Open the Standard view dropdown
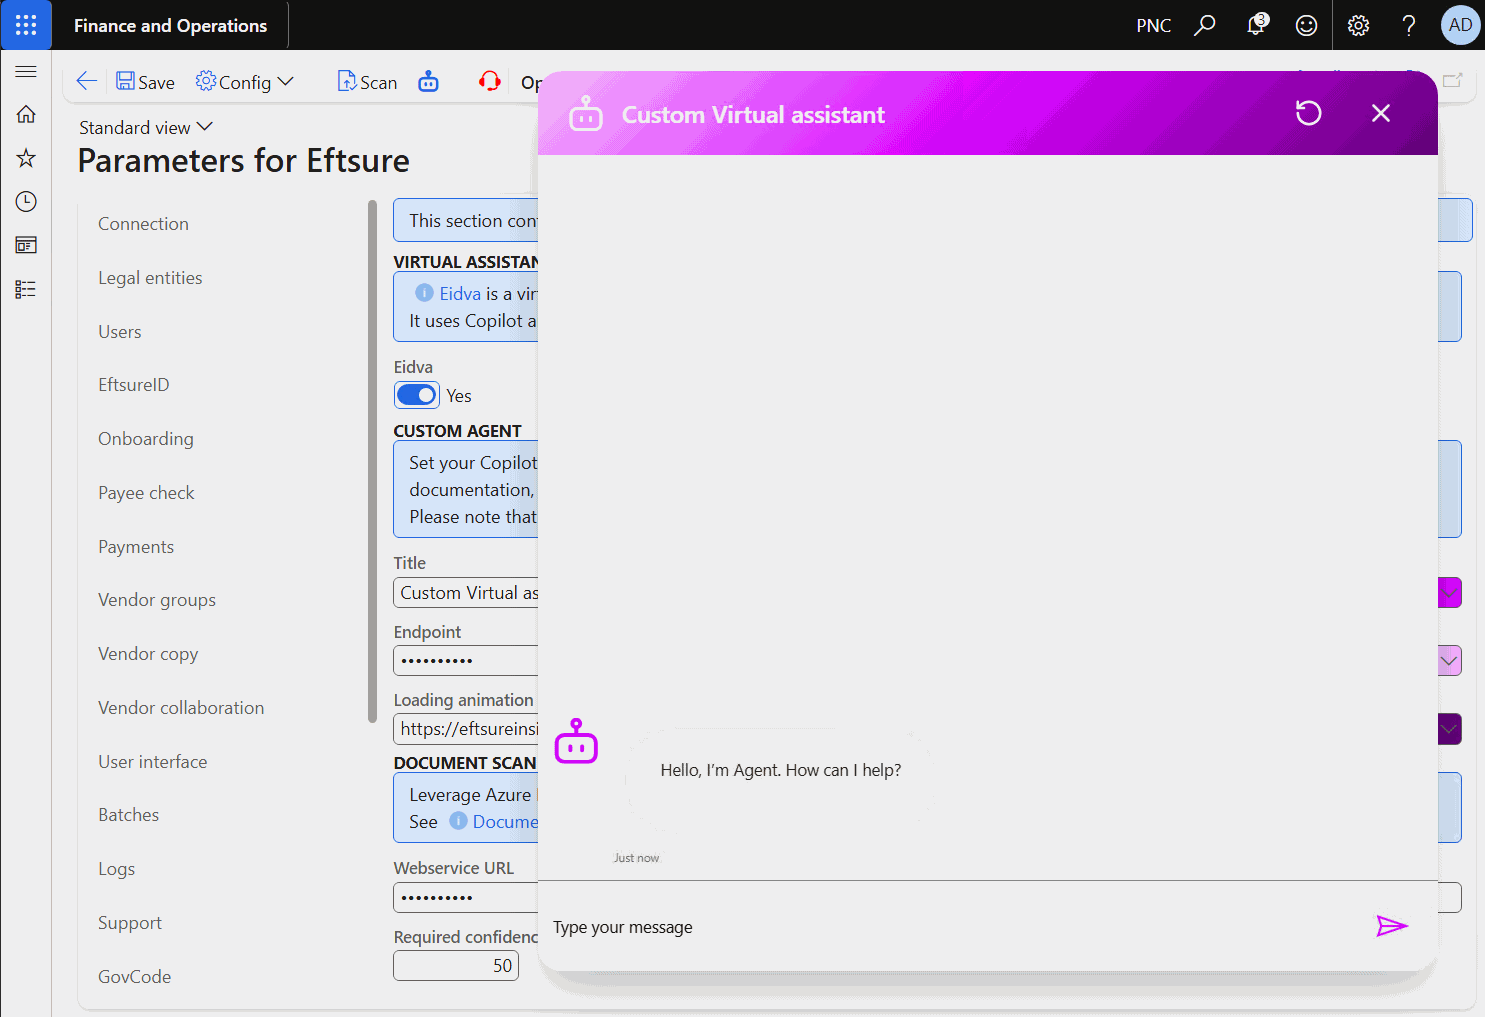The width and height of the screenshot is (1485, 1017). pyautogui.click(x=146, y=127)
